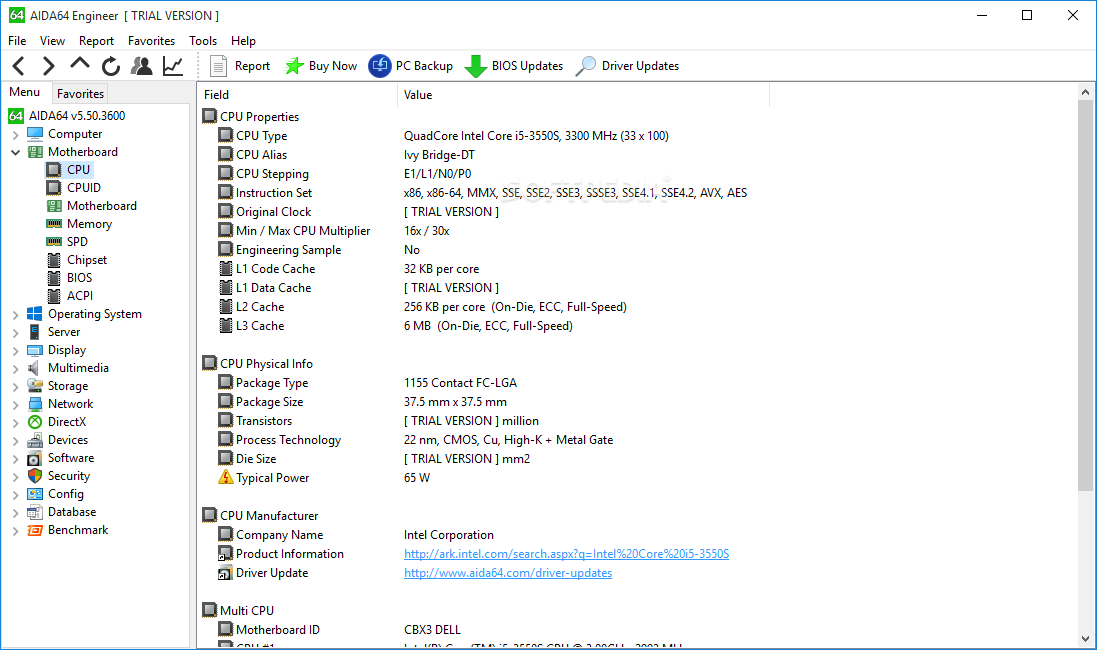1097x650 pixels.
Task: Sort by the Field column header
Action: 298,94
